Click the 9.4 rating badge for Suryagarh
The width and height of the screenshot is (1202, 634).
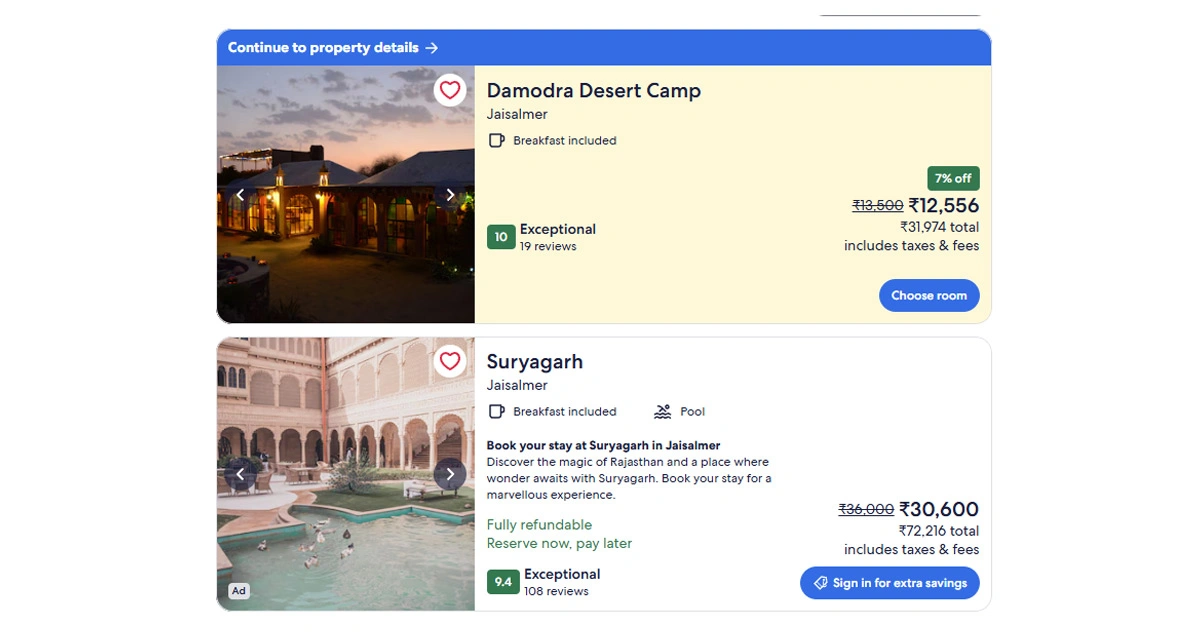[x=503, y=582]
